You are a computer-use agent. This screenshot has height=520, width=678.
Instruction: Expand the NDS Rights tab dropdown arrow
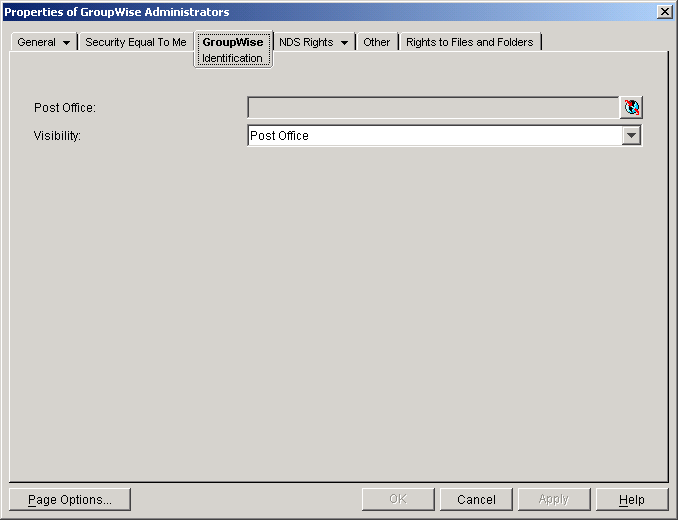pyautogui.click(x=345, y=43)
